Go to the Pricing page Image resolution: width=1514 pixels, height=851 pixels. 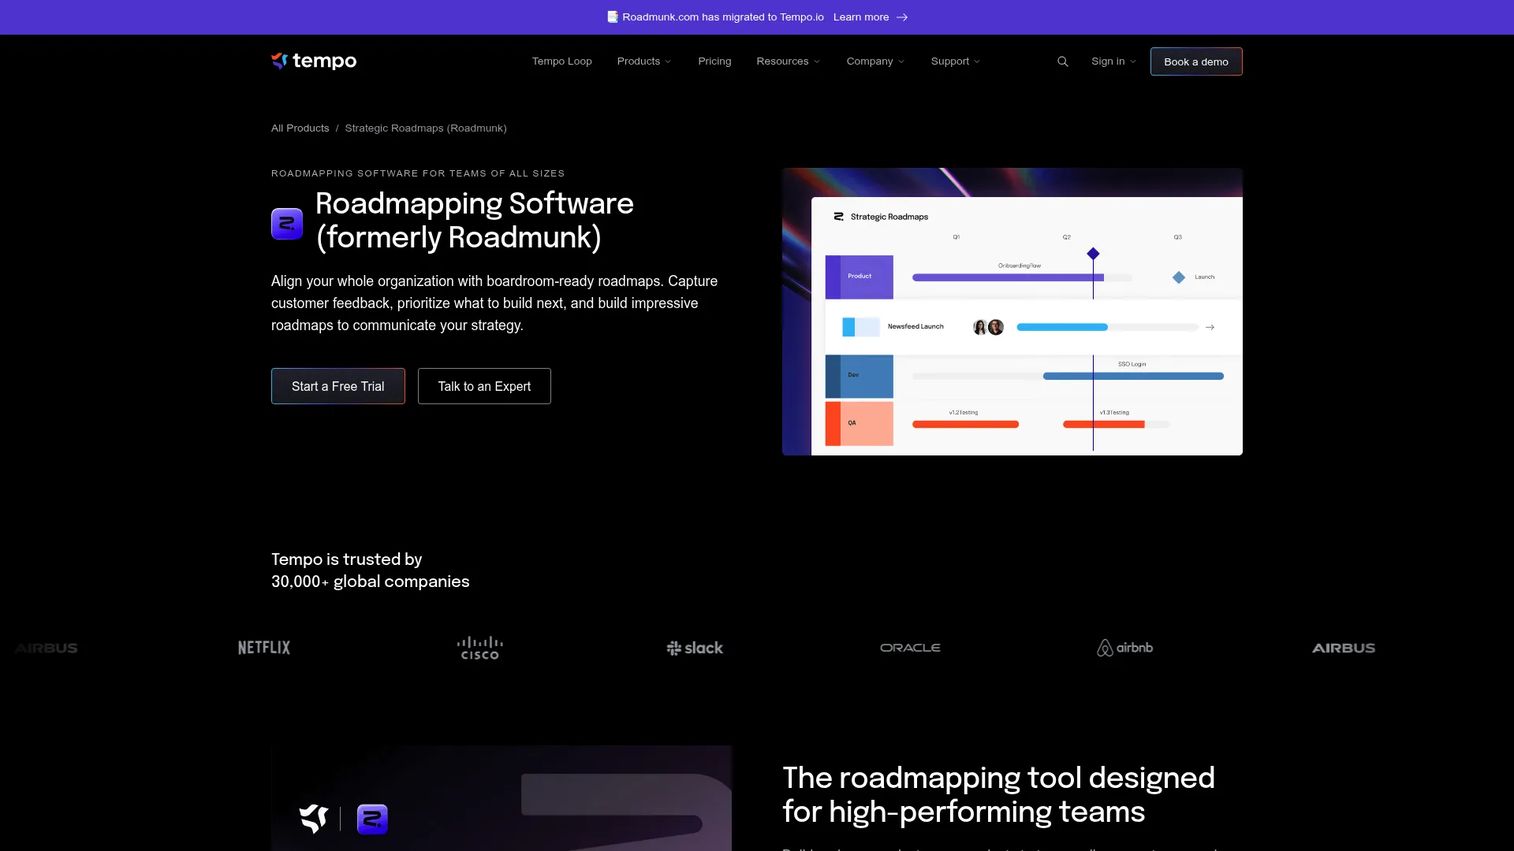tap(714, 62)
